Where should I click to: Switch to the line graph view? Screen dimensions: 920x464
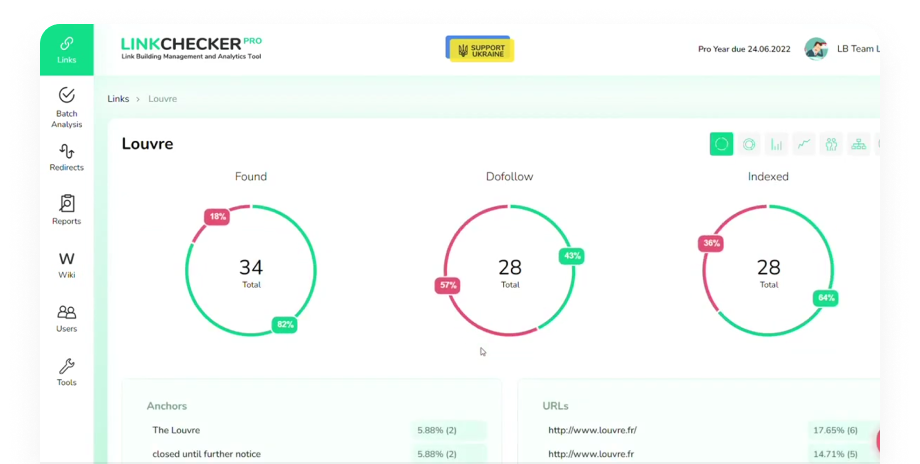tap(803, 144)
